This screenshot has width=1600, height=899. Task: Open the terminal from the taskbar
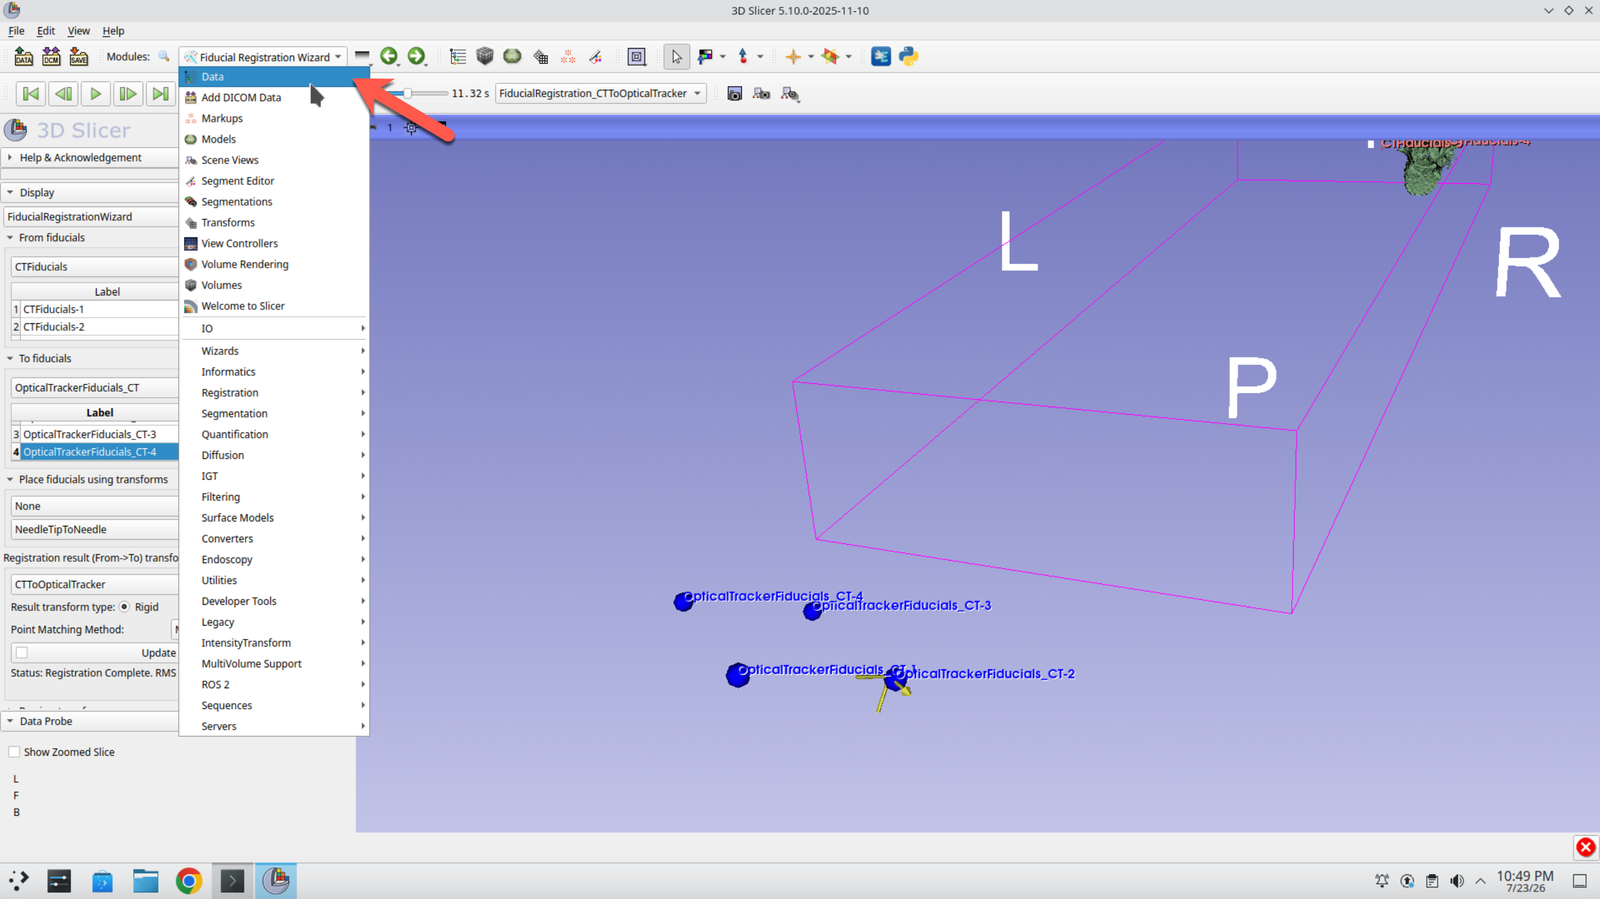232,881
